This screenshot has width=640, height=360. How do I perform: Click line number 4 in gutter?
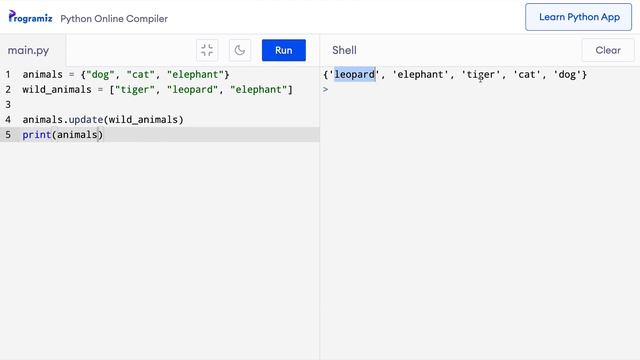(8, 120)
